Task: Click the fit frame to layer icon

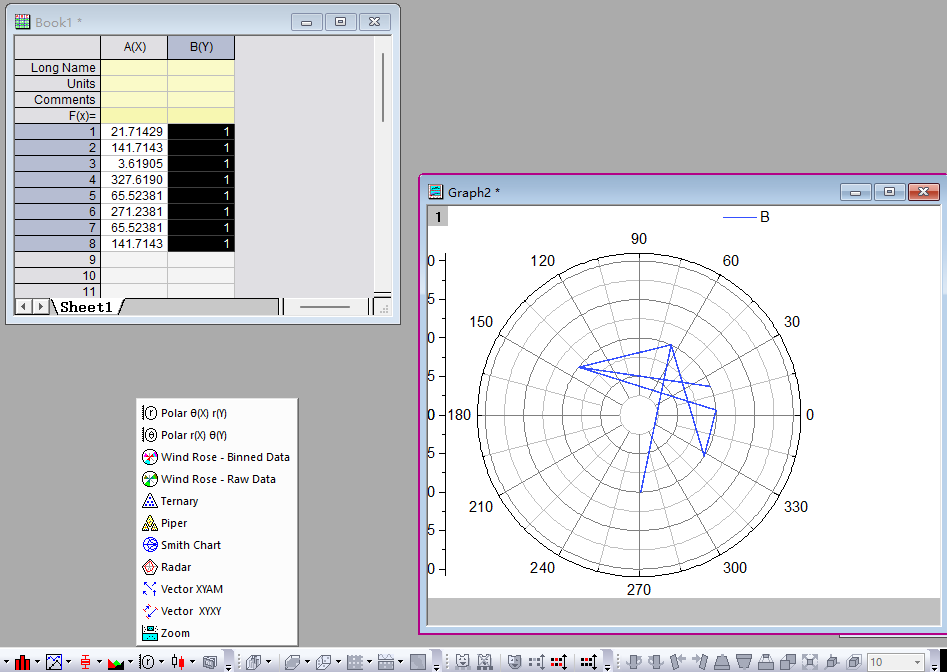Action: pos(810,662)
